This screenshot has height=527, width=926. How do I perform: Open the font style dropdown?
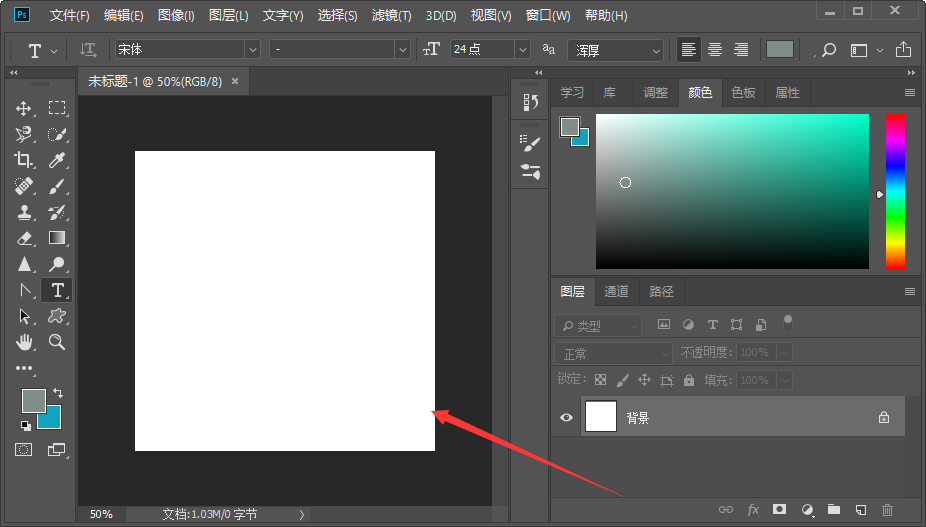[403, 50]
